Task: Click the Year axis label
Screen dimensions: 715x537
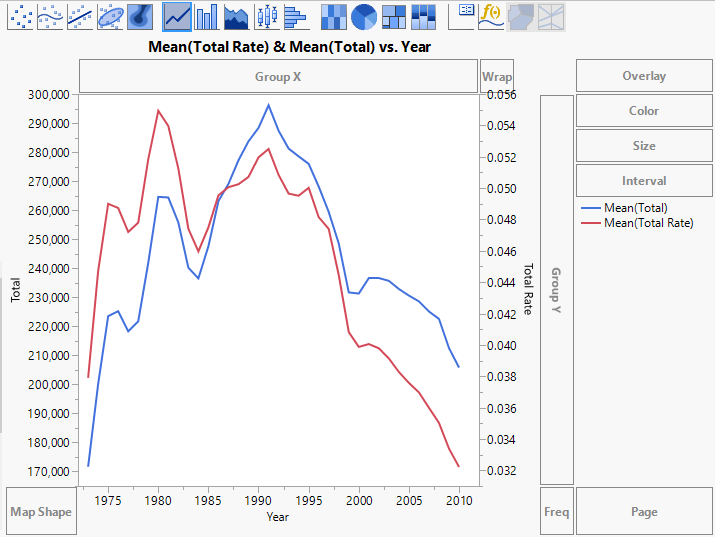Action: tap(278, 517)
